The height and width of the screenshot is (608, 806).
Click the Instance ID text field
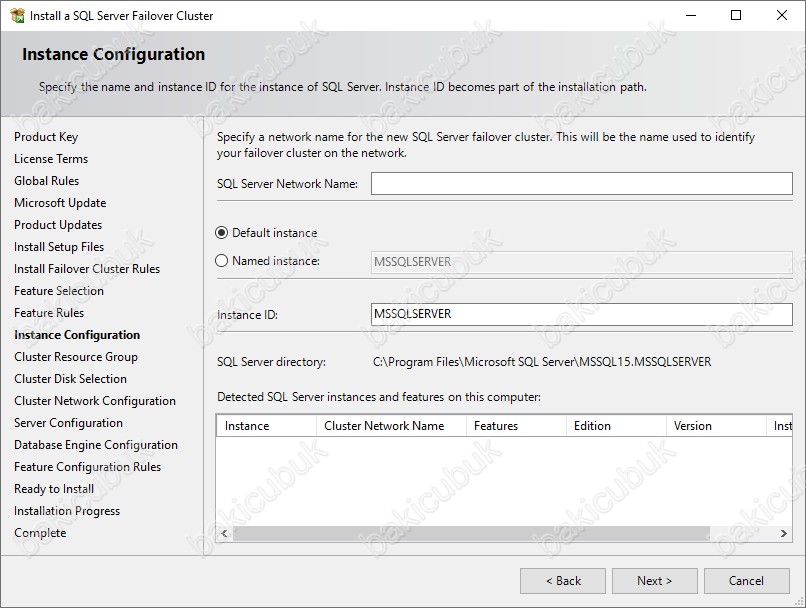click(x=581, y=314)
